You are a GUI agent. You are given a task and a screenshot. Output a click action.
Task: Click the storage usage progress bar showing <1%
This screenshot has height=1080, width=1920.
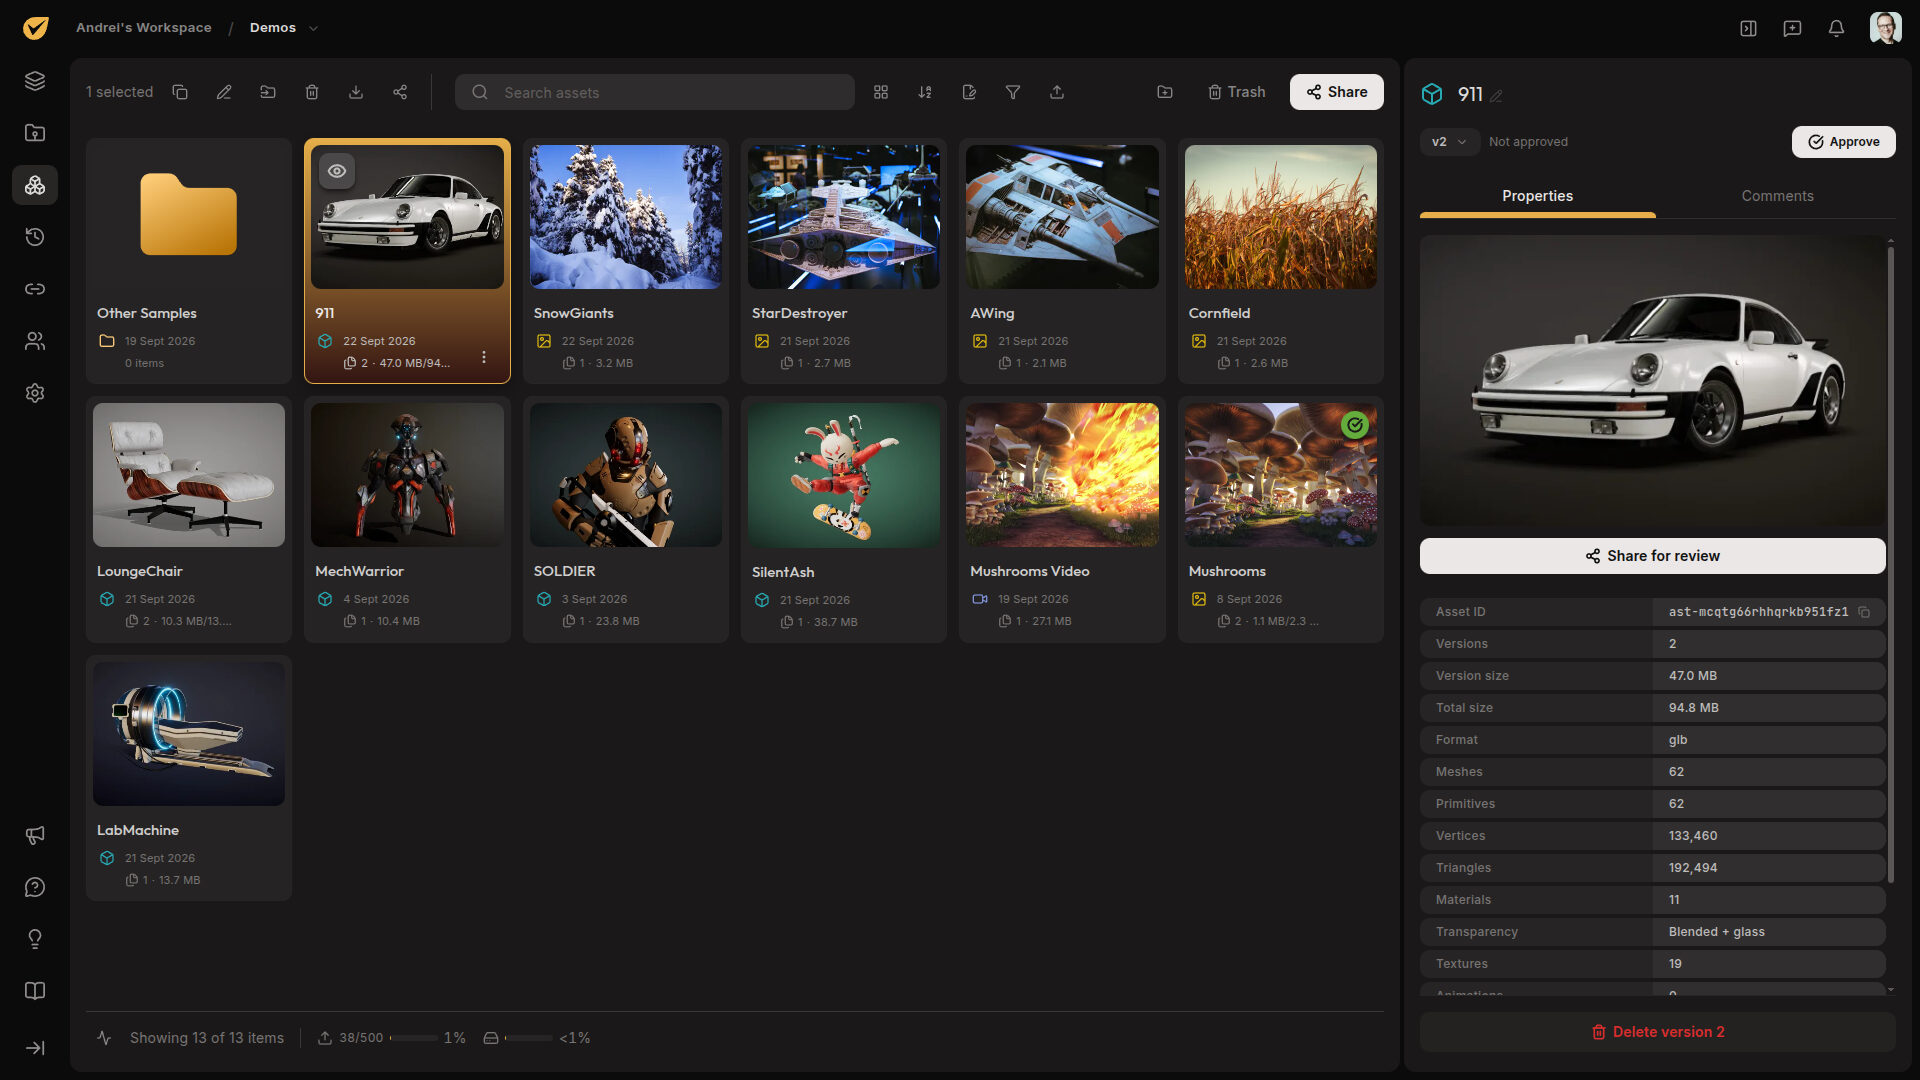point(529,1038)
